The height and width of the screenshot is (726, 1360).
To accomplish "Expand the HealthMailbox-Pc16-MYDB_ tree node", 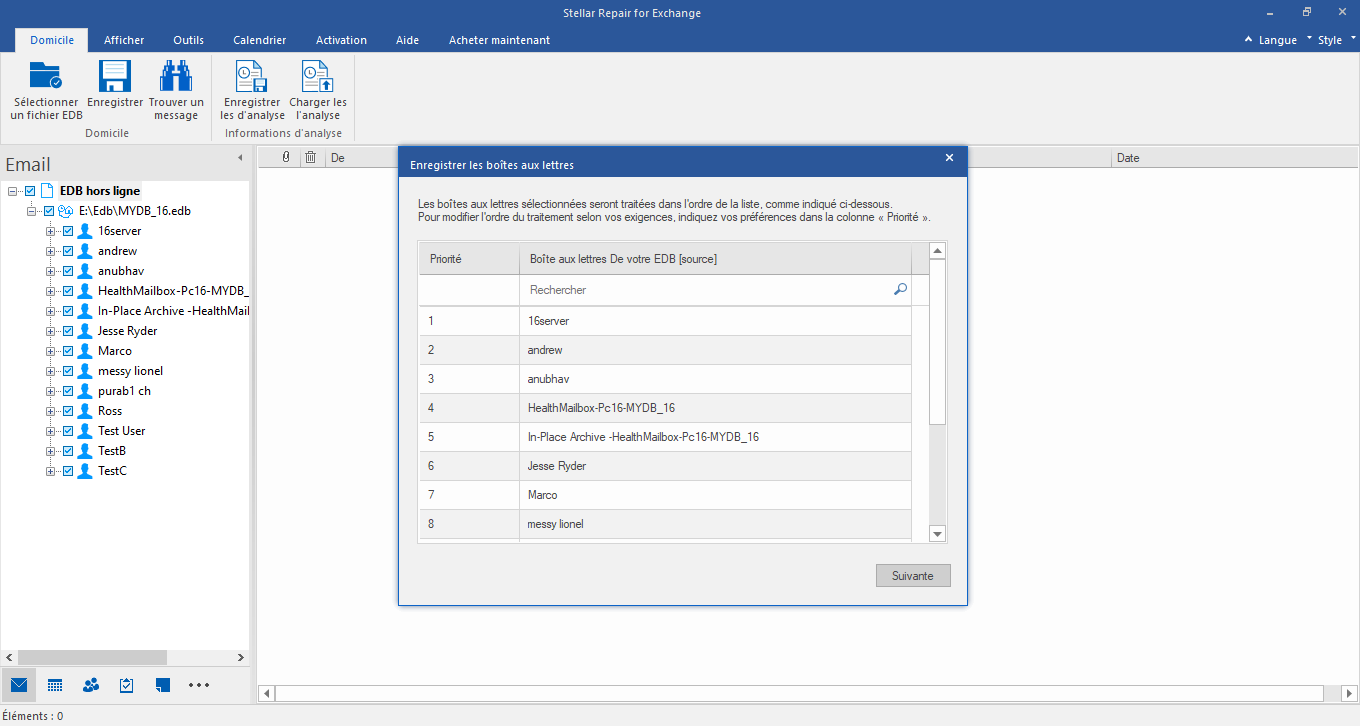I will (50, 291).
